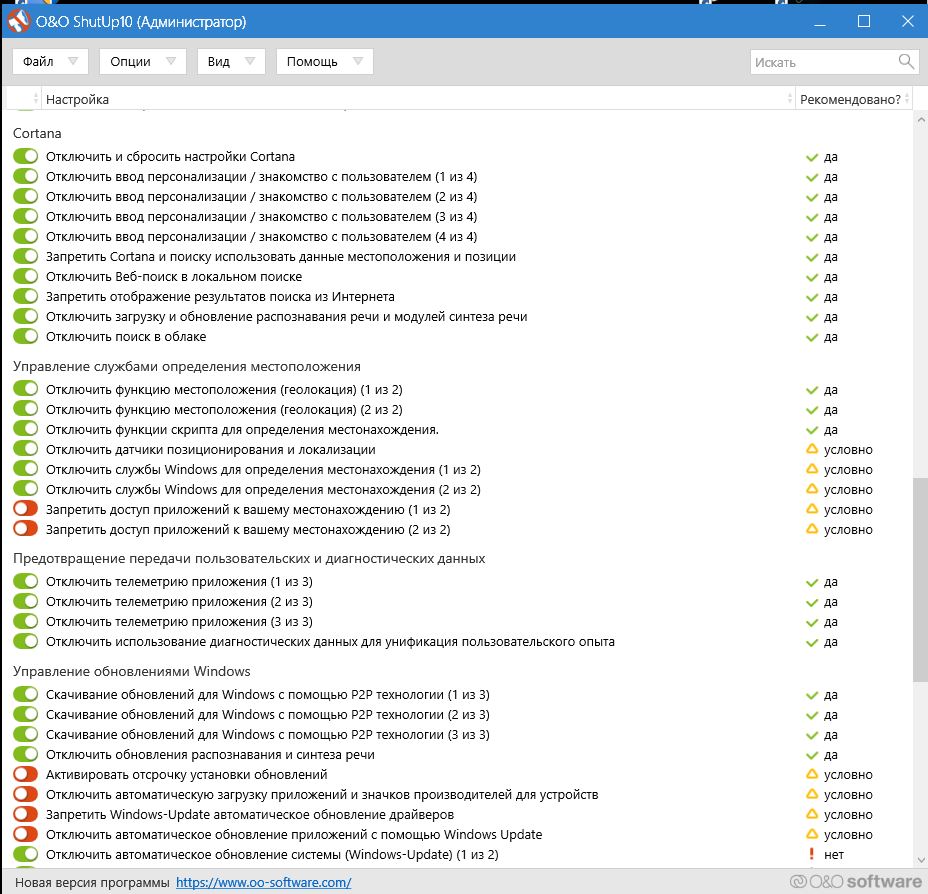Select 'Управление службами определения местоположения' heading
Viewport: 928px width, 894px height.
(x=186, y=366)
